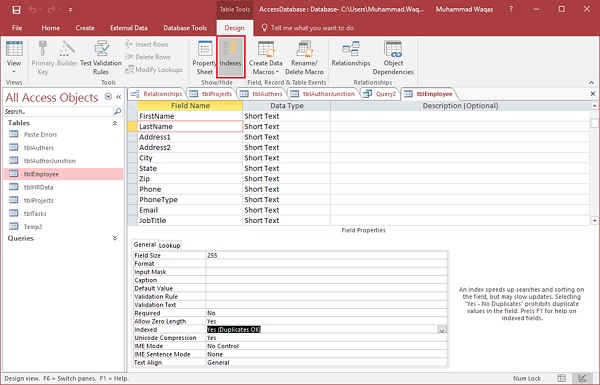Click the Save icon in title bar

[x=16, y=10]
